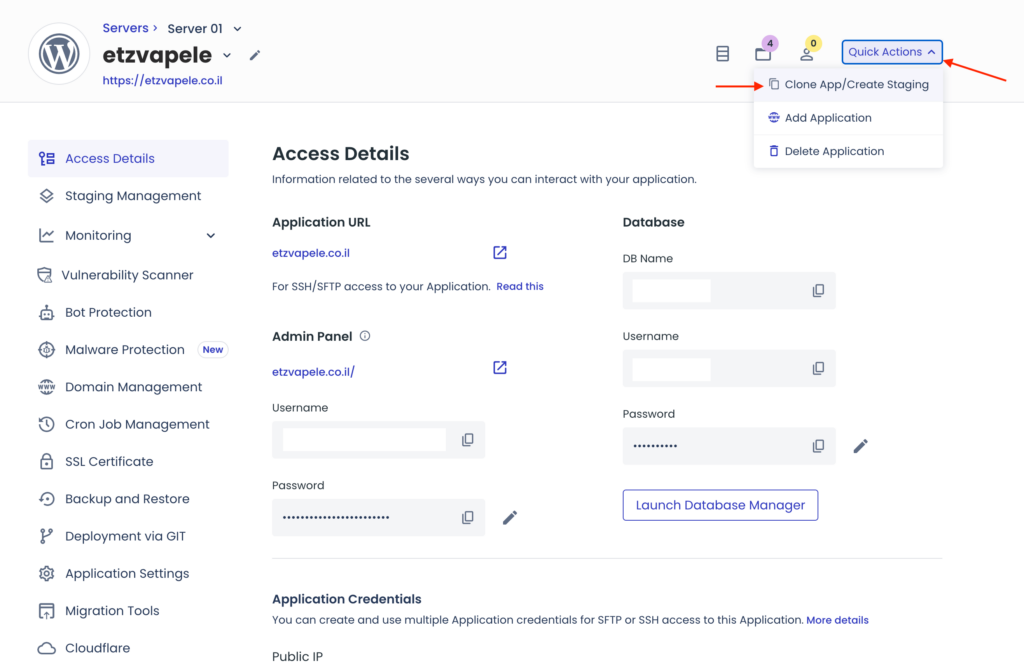Click the Database Username field
The width and height of the screenshot is (1024, 666).
click(x=729, y=368)
